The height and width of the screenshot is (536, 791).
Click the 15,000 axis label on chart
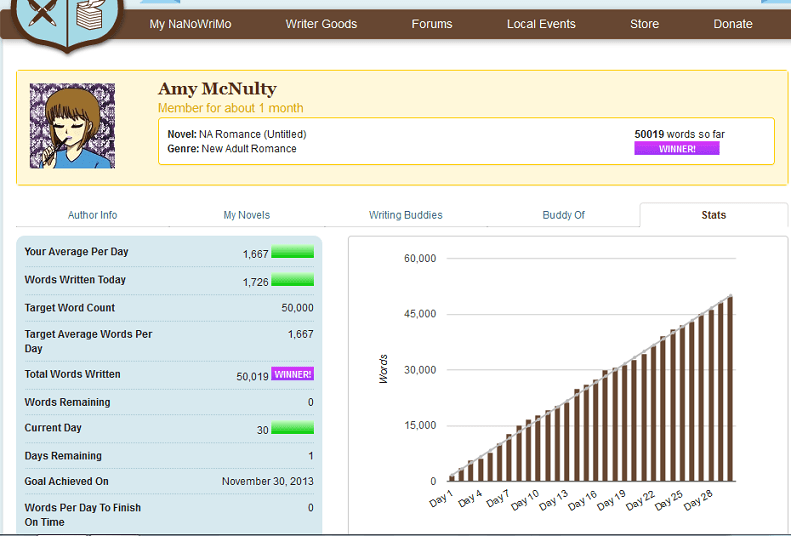pyautogui.click(x=420, y=425)
